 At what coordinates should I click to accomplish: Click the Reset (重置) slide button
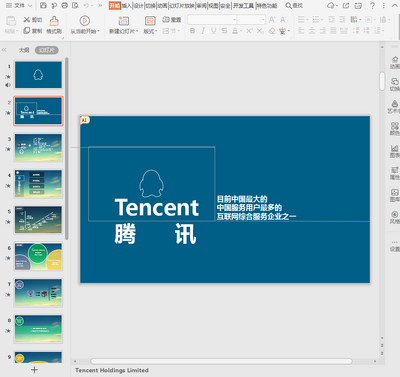[x=172, y=20]
